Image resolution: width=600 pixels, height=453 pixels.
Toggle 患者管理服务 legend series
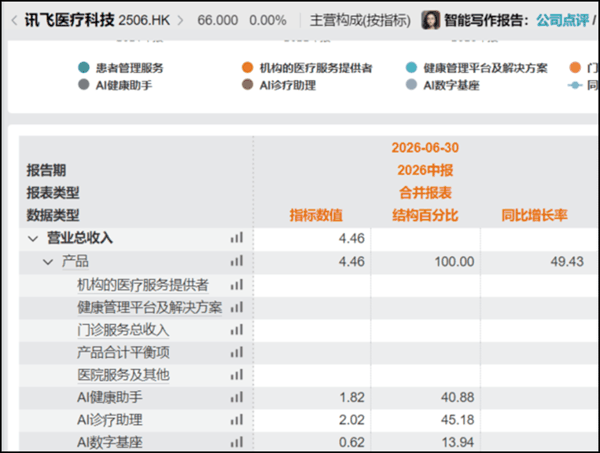point(121,68)
